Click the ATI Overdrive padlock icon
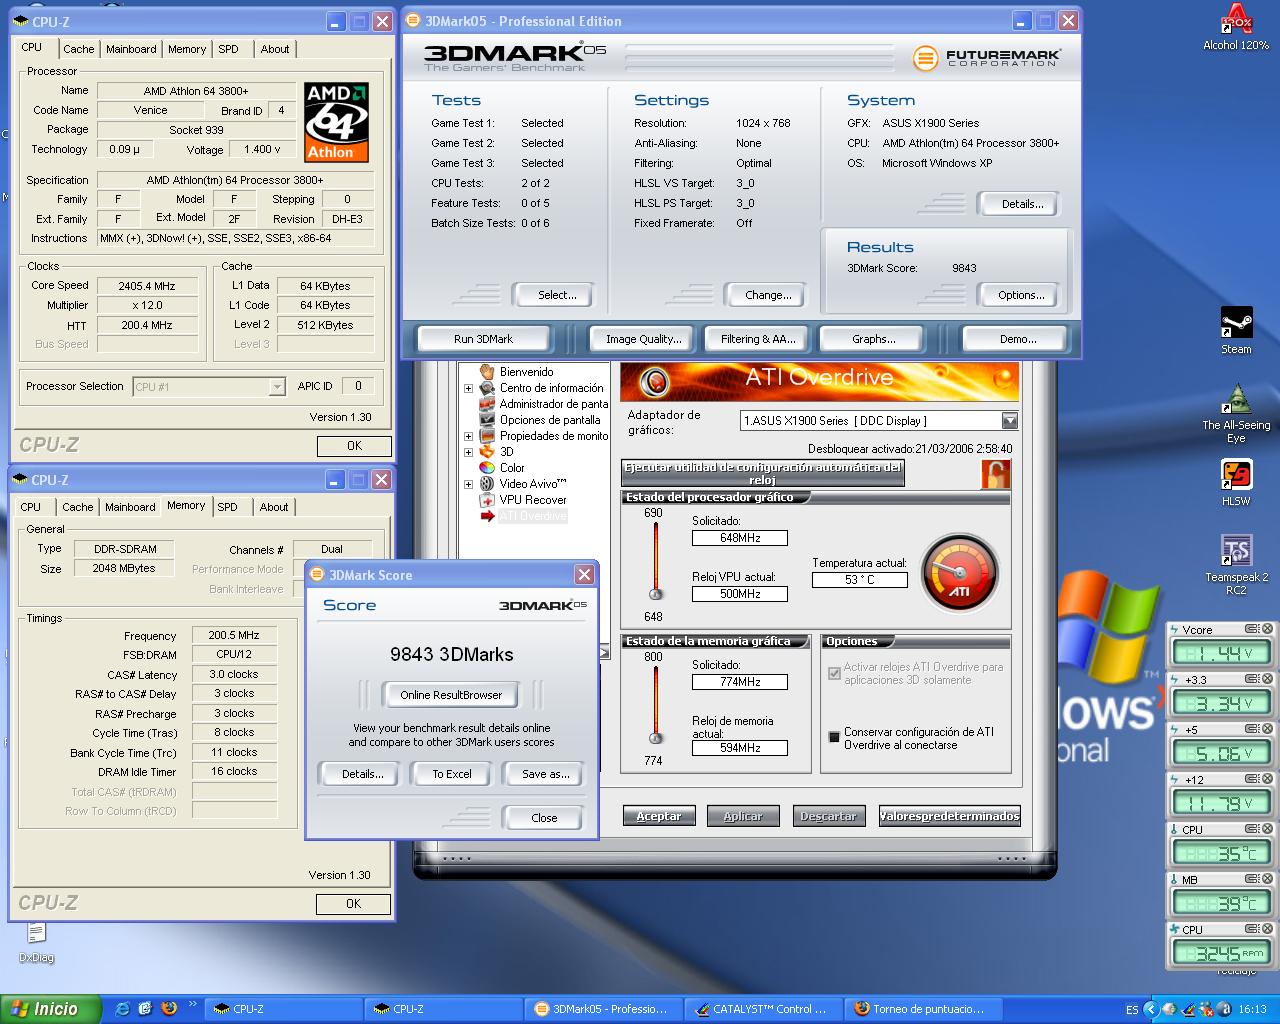 995,474
